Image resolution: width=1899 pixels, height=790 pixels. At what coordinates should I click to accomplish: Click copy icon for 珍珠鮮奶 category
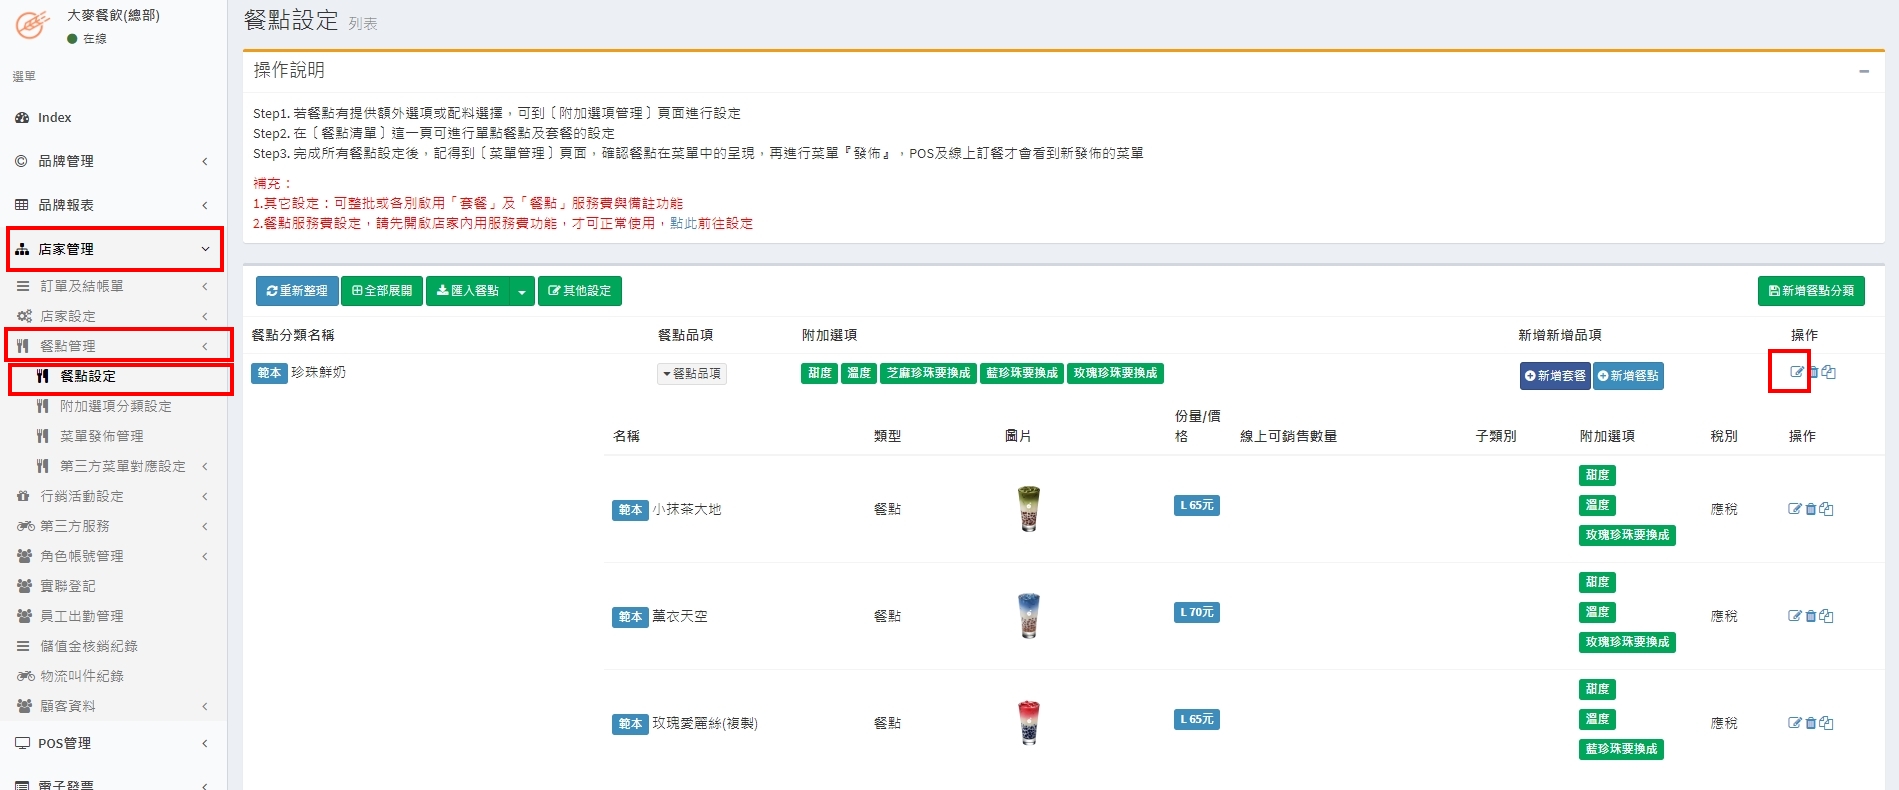(x=1829, y=372)
